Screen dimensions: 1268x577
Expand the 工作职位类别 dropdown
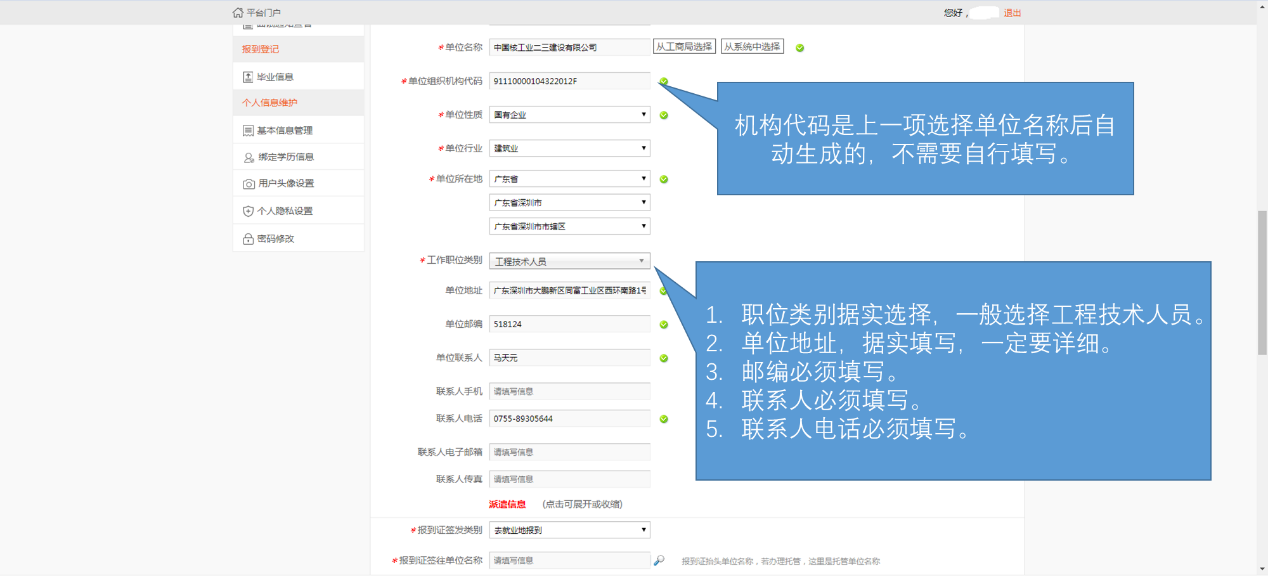tap(569, 261)
